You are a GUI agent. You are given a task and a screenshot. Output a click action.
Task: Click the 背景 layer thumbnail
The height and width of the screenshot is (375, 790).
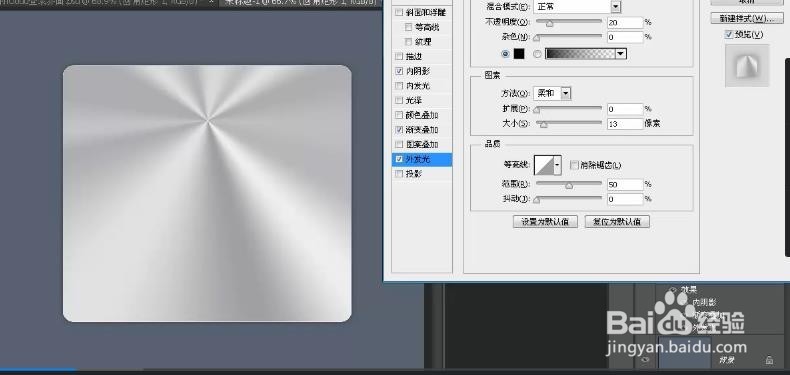pos(685,352)
